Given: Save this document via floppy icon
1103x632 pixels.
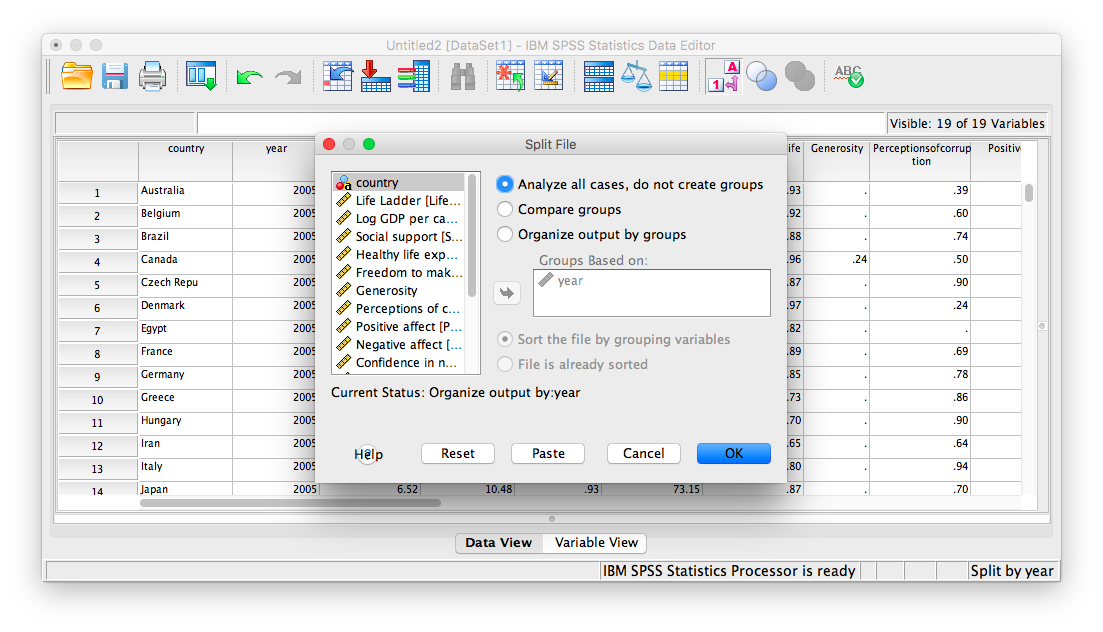Looking at the screenshot, I should pos(115,76).
